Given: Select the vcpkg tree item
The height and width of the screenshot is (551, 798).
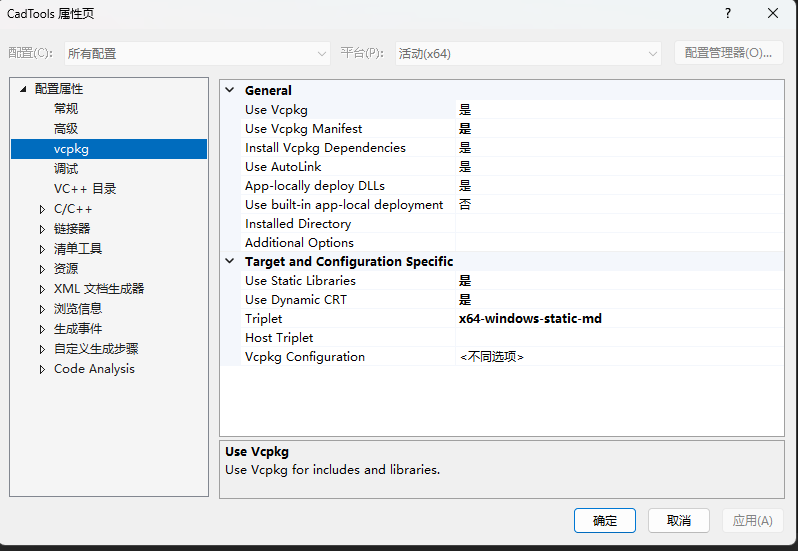Looking at the screenshot, I should point(109,149).
